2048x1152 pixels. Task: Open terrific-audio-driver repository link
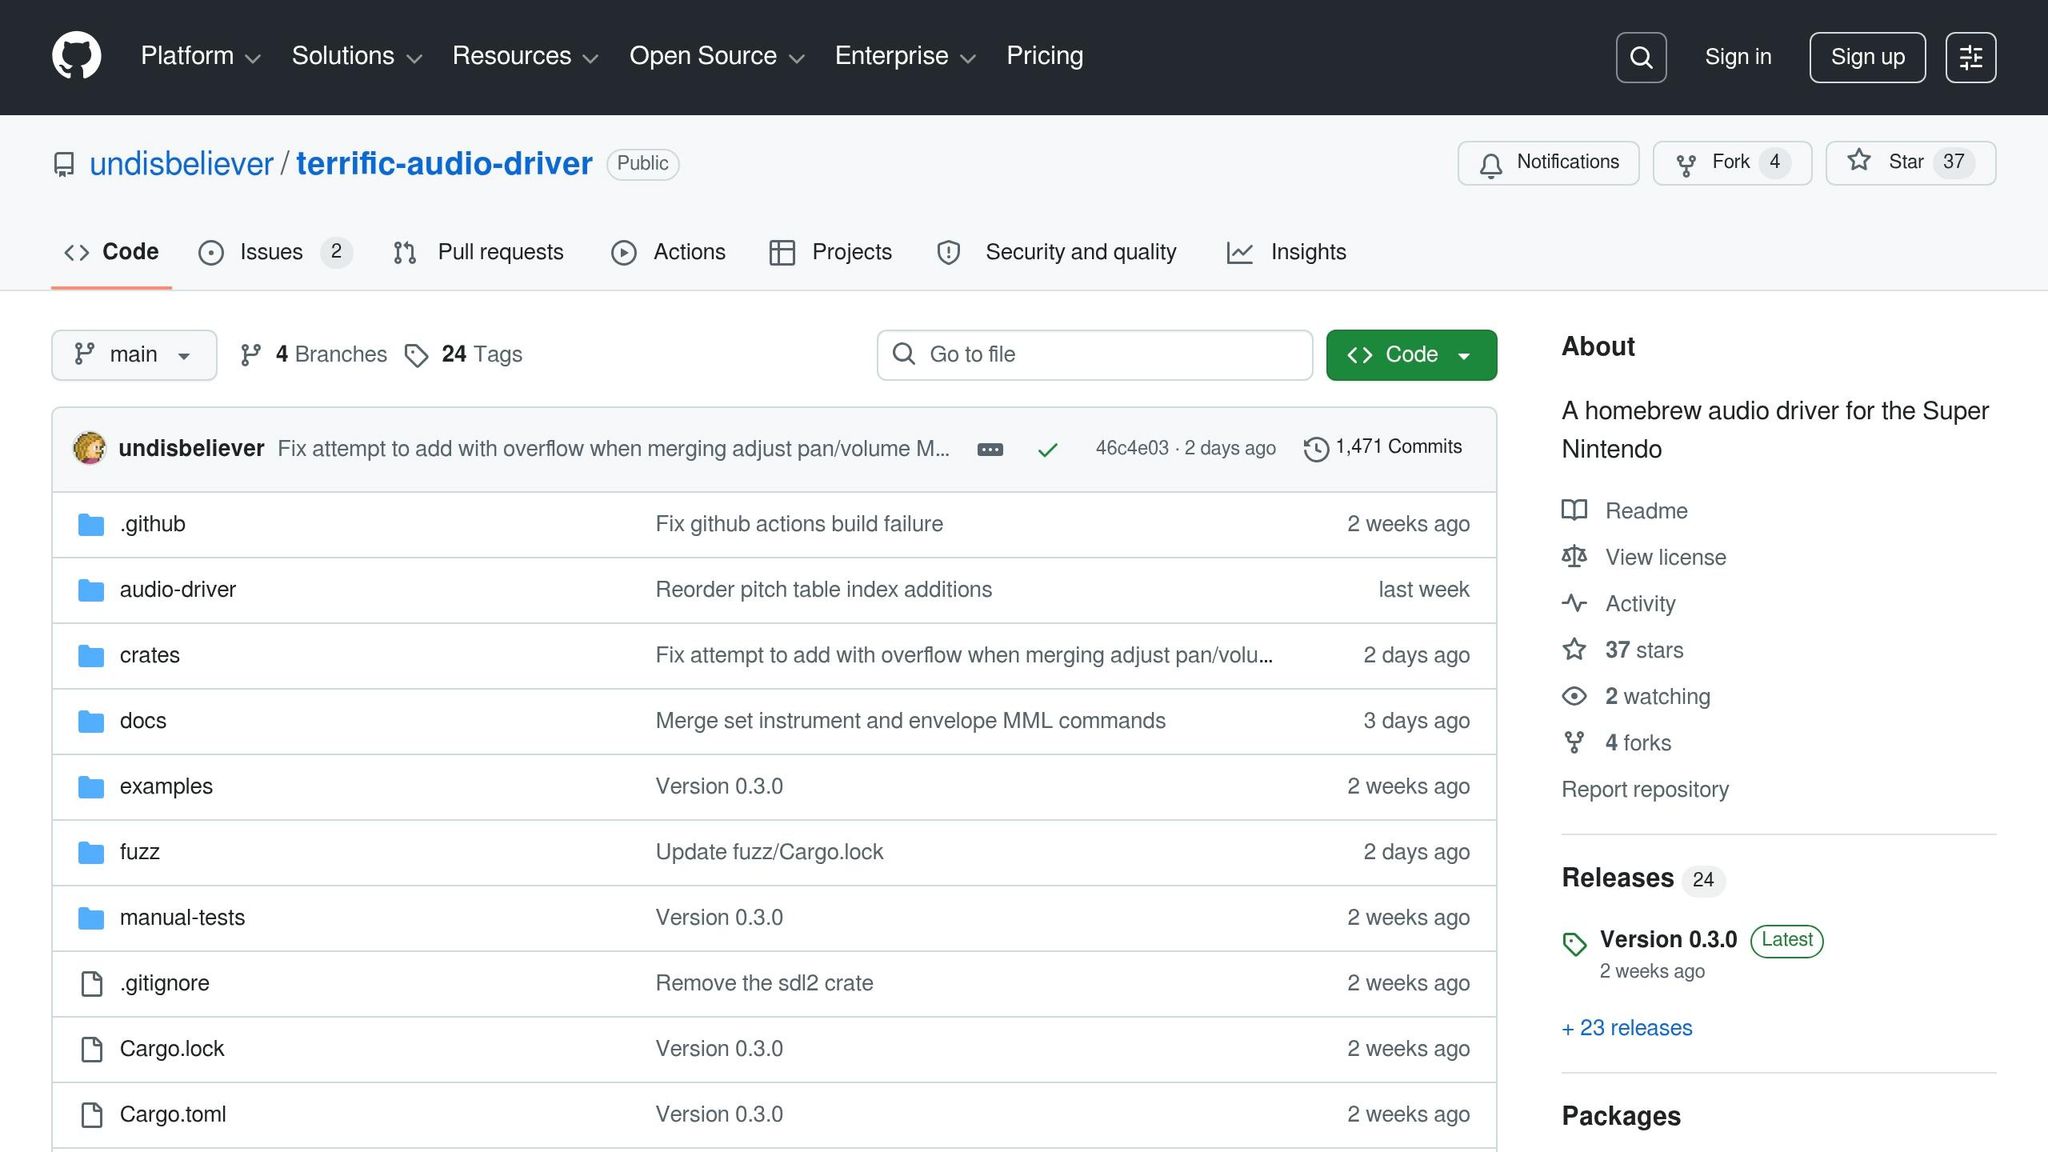pos(444,164)
